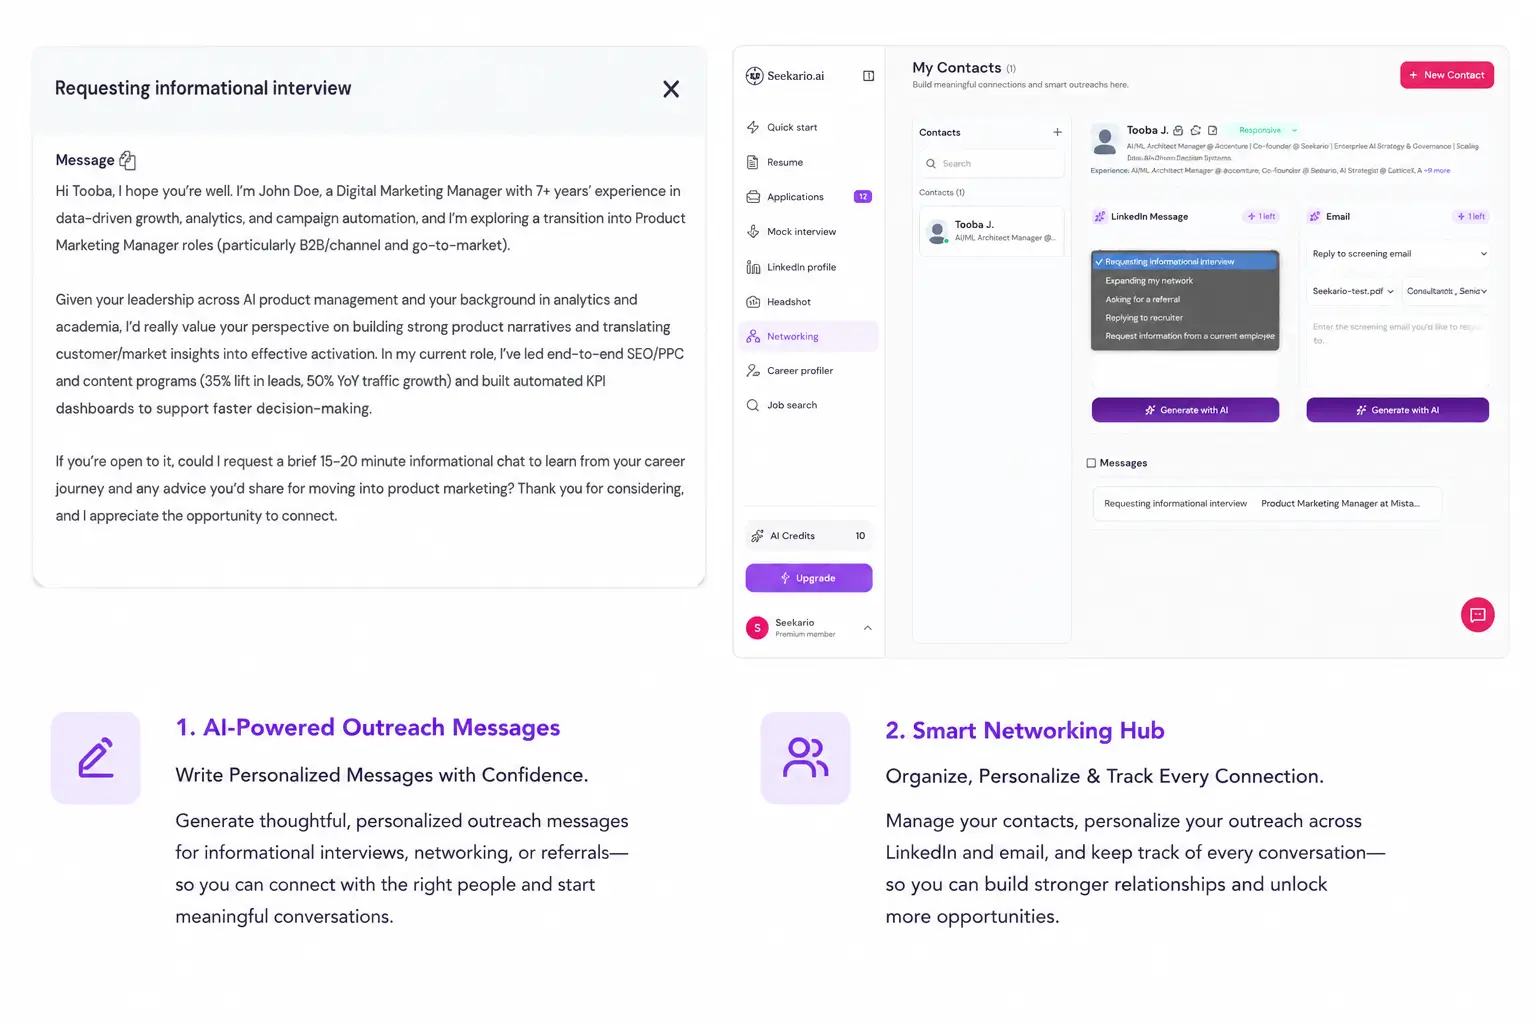Open Job search in the sidebar

coord(808,405)
